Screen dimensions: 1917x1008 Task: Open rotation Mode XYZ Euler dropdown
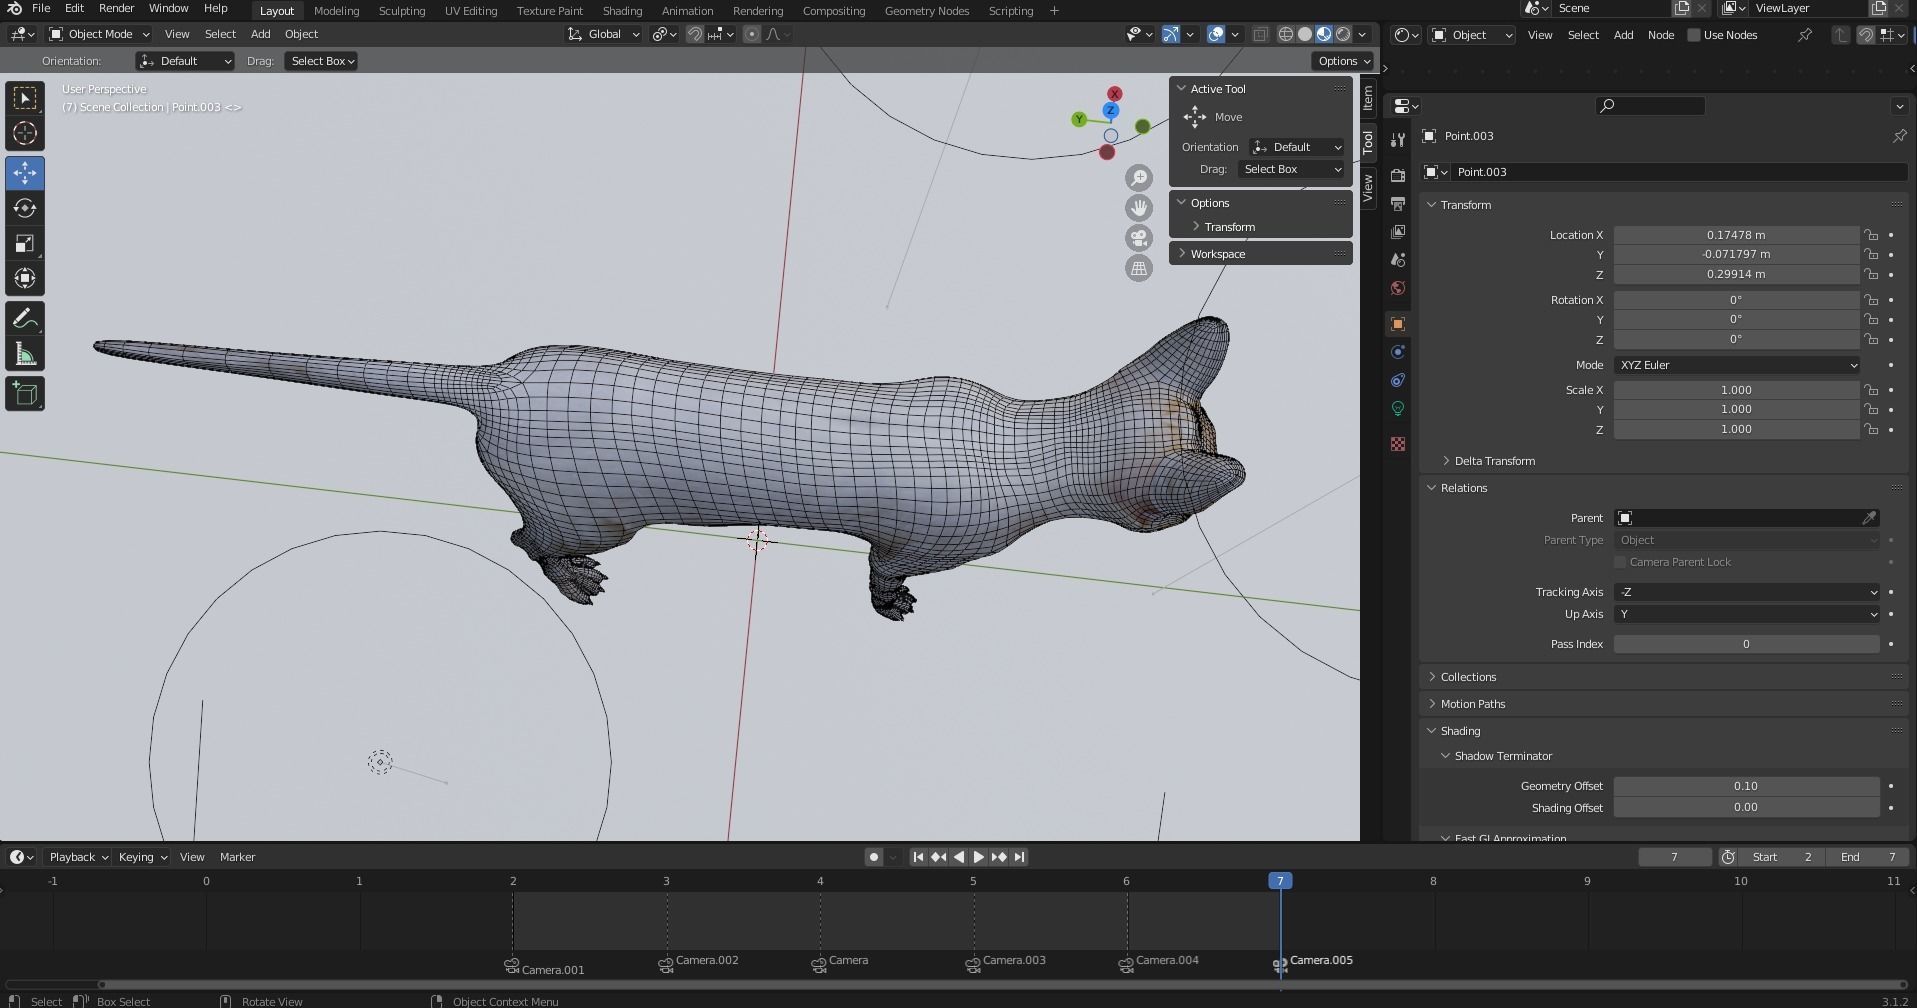pyautogui.click(x=1737, y=365)
